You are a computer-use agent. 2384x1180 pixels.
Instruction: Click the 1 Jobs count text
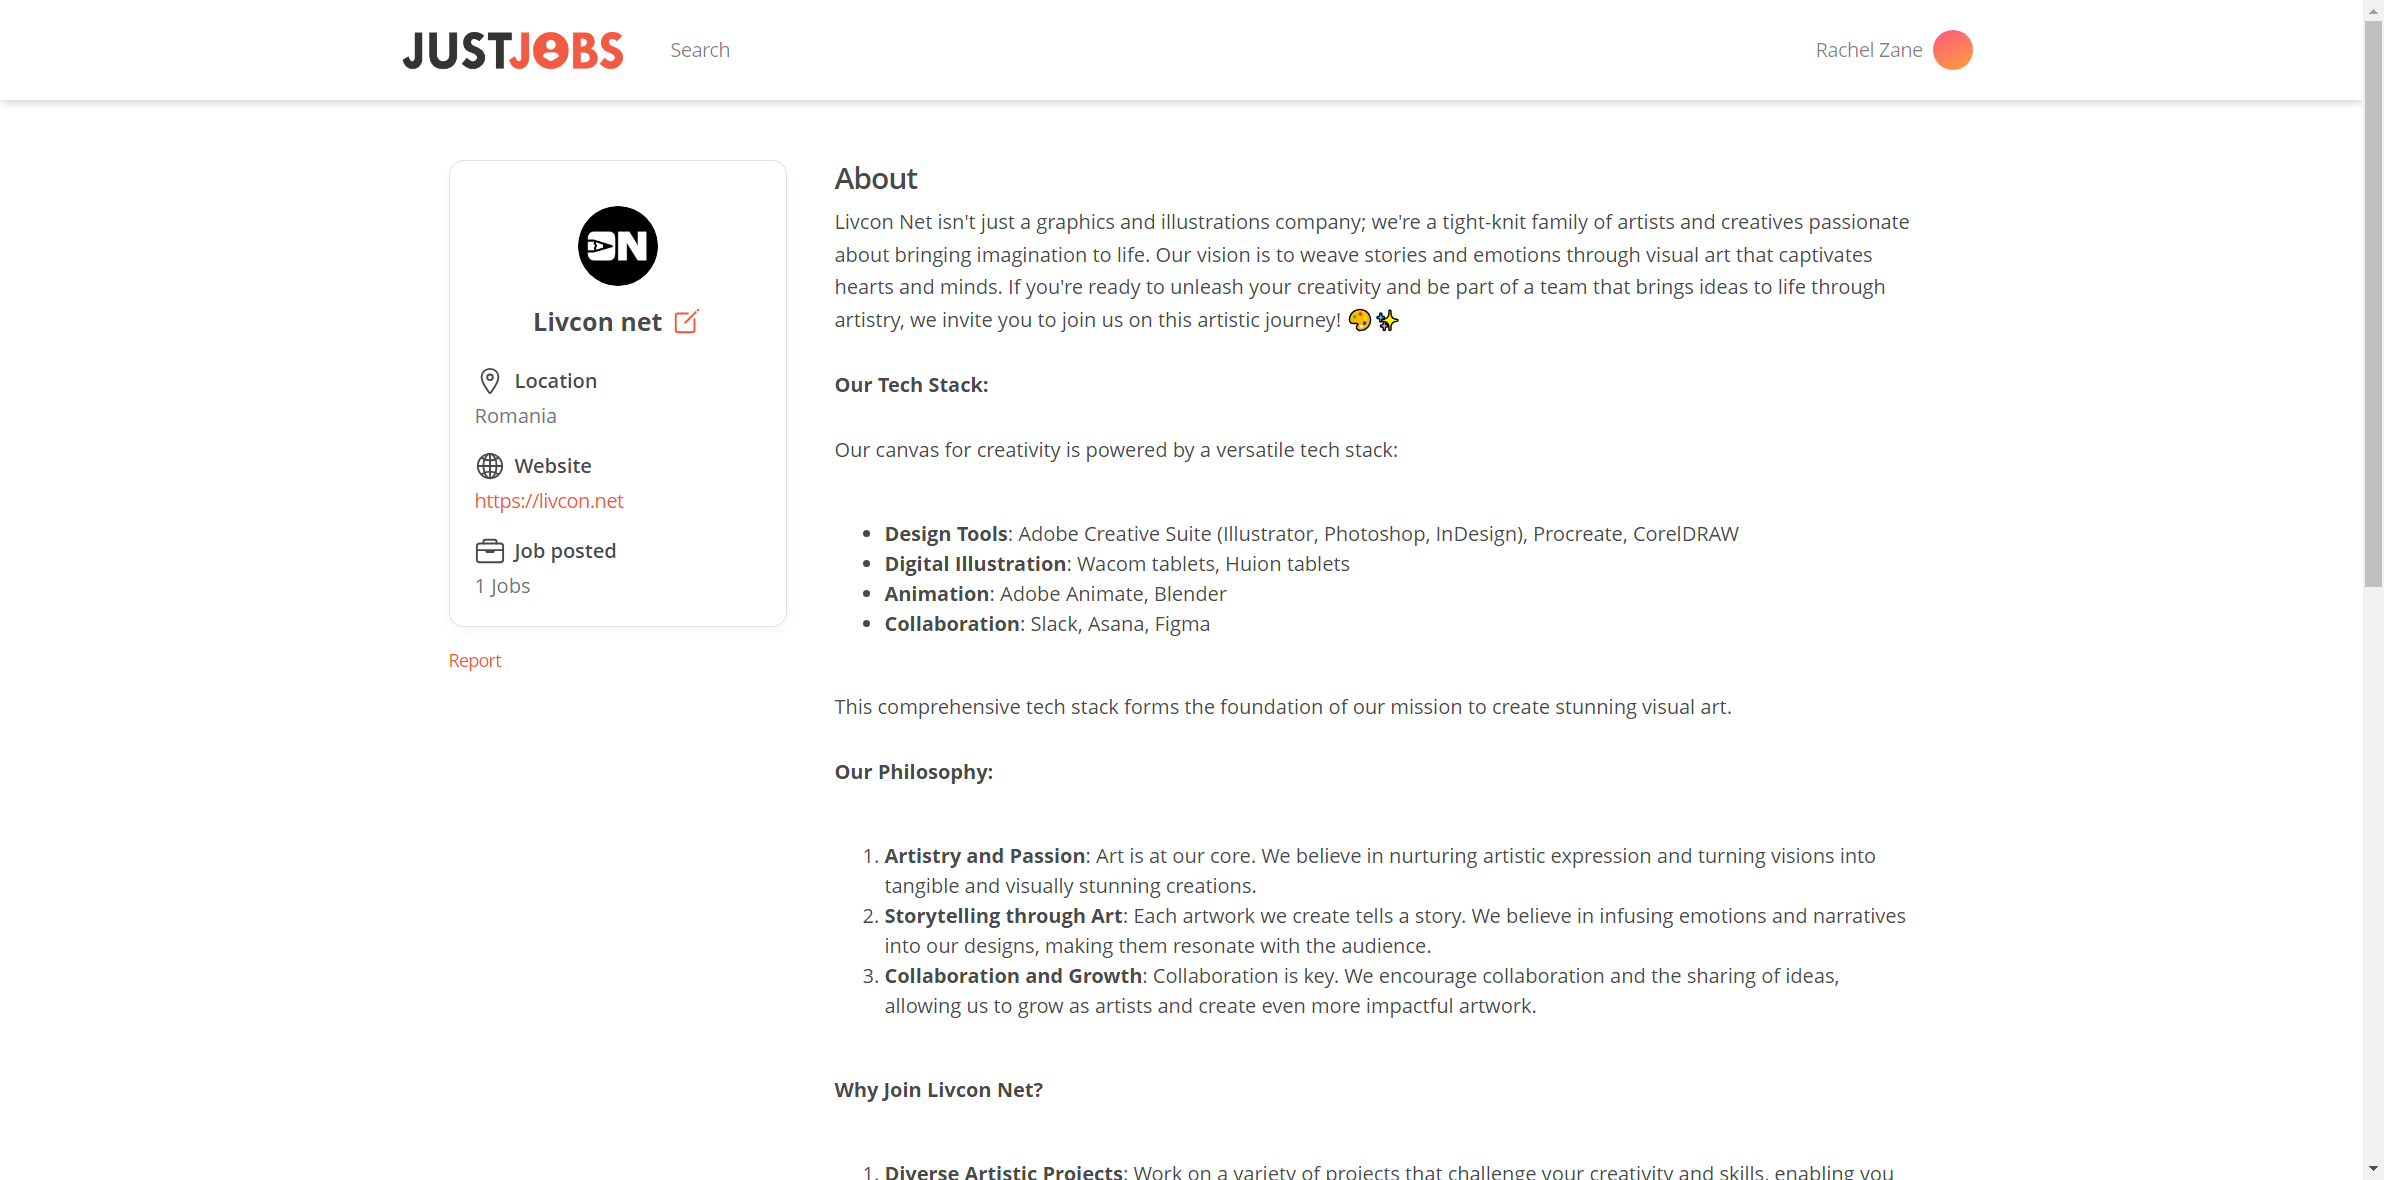[503, 586]
